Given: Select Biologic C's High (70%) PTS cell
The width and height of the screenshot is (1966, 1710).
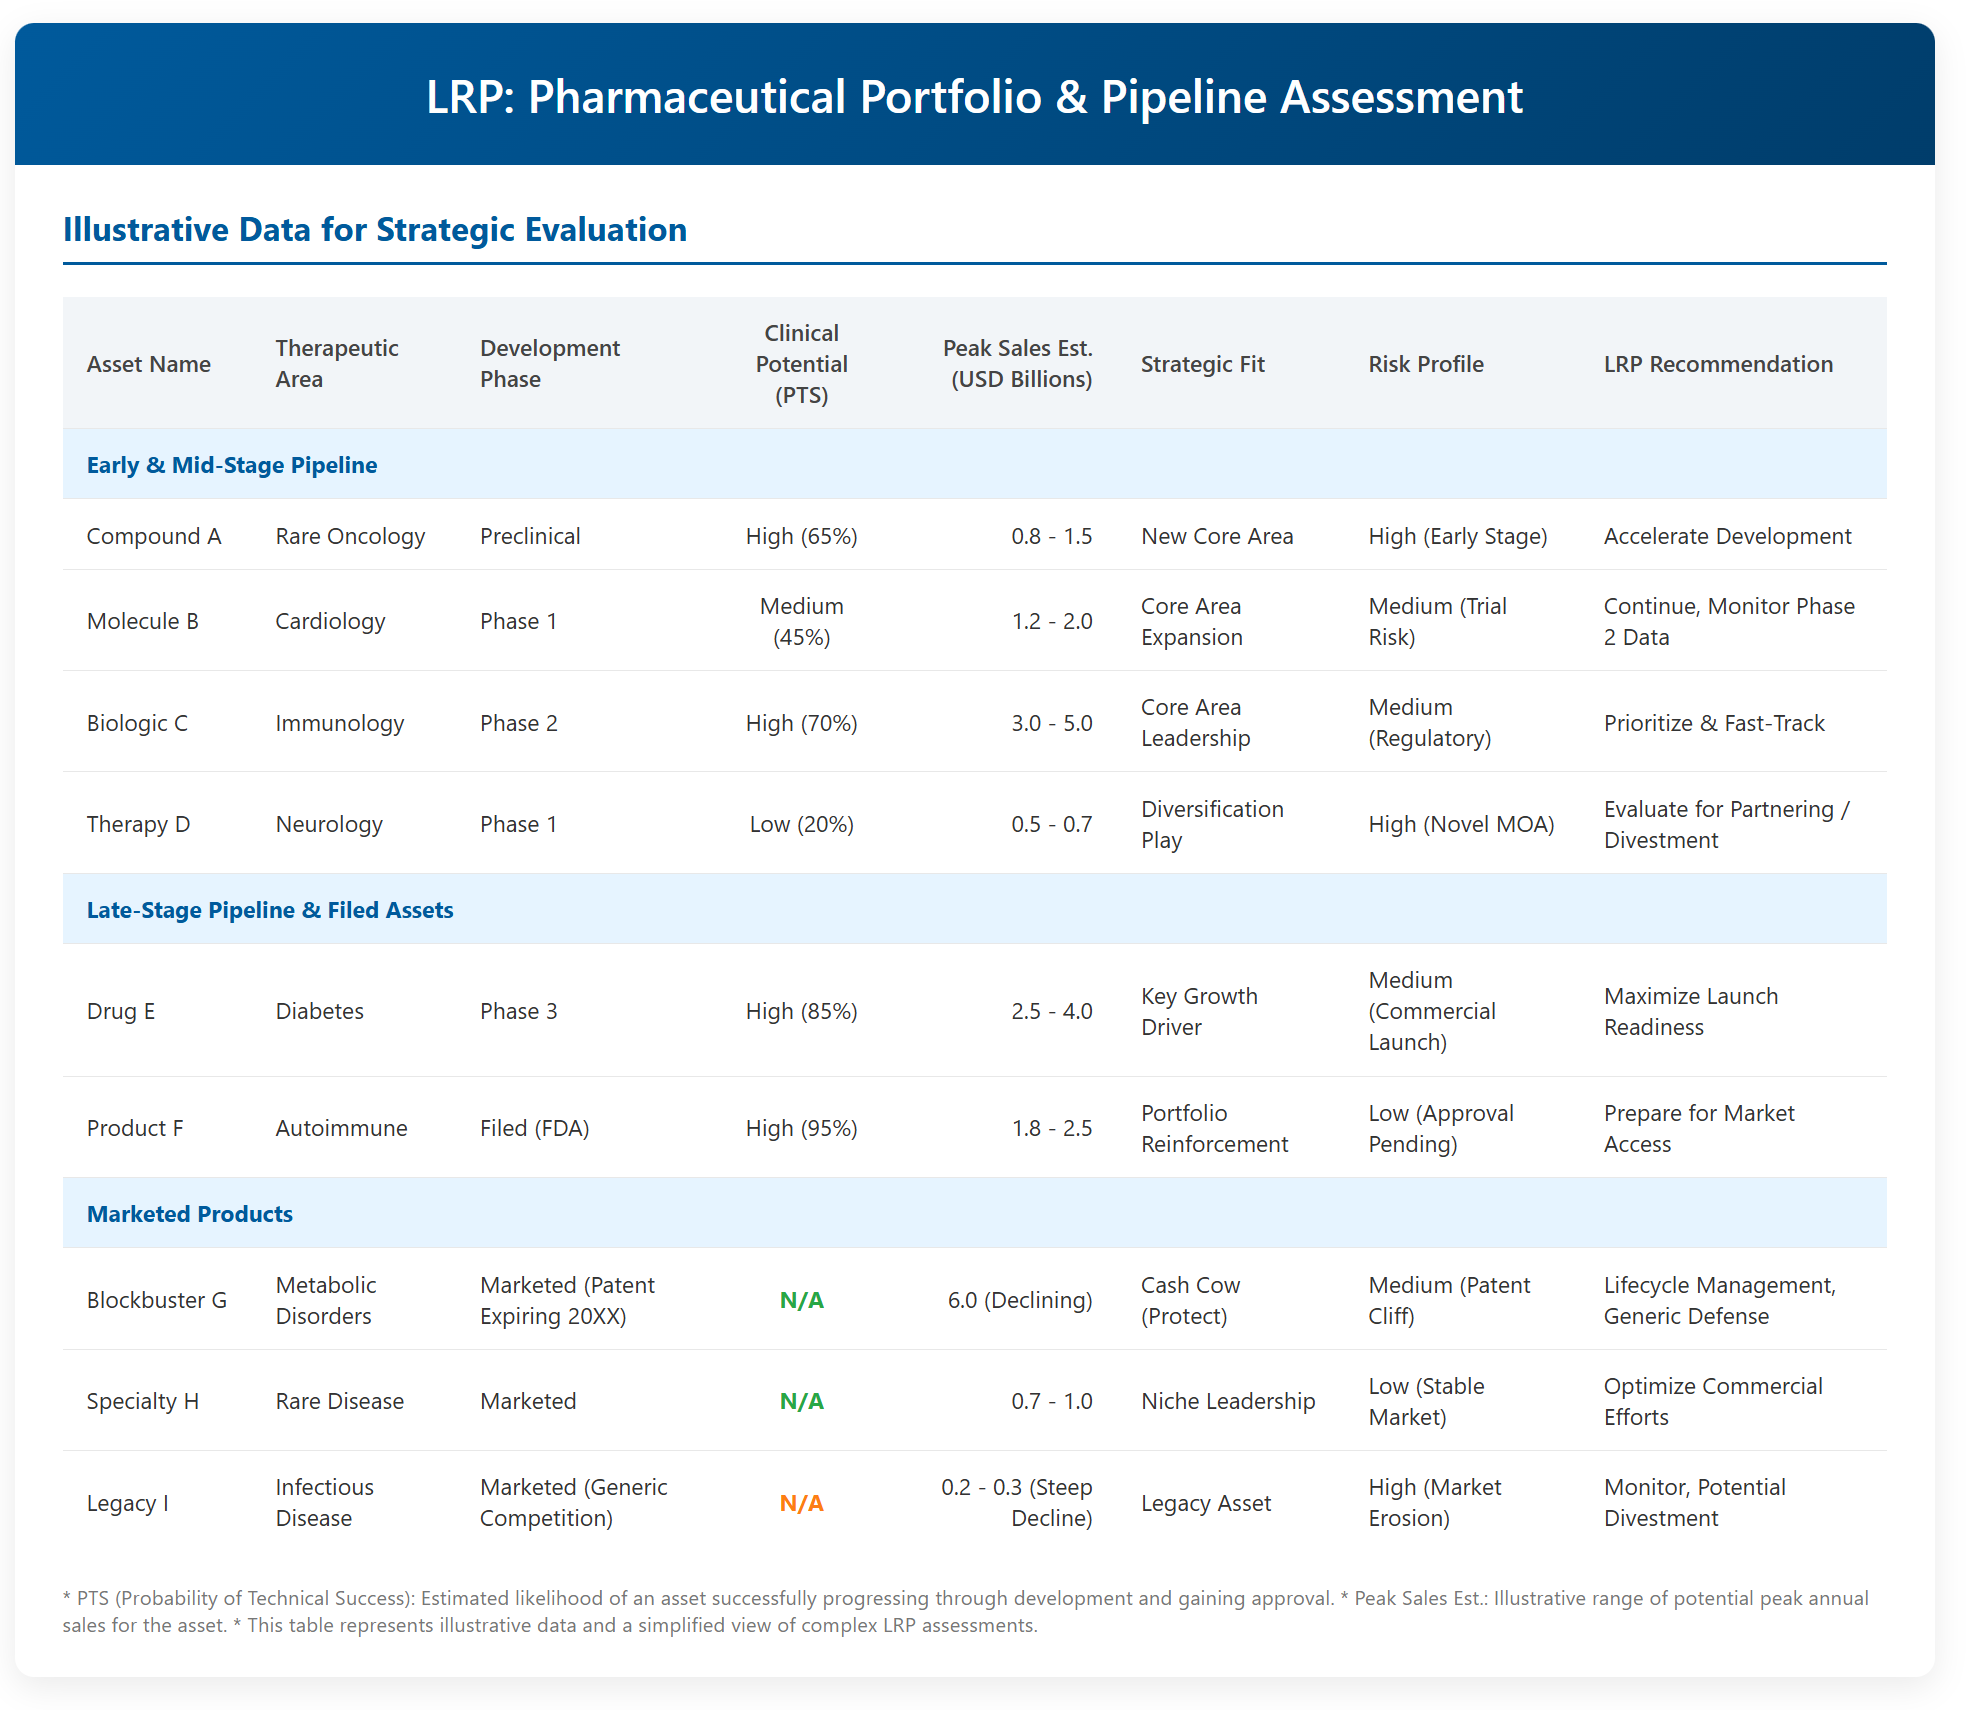Looking at the screenshot, I should (801, 723).
